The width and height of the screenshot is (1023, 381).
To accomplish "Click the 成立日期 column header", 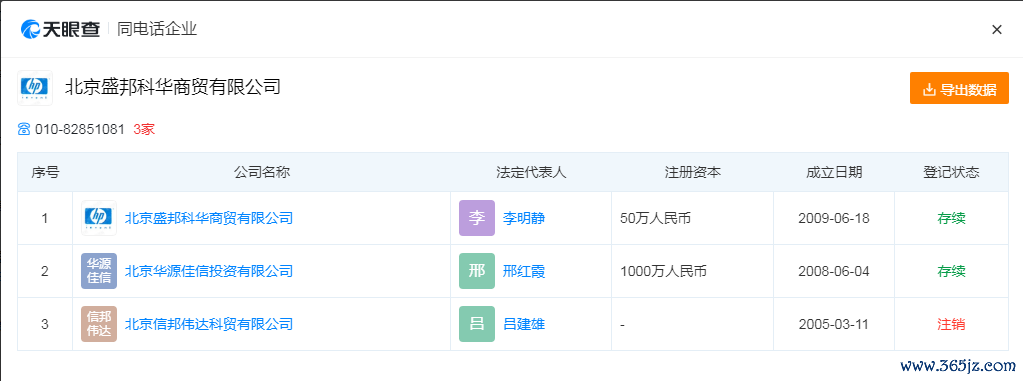I will 834,172.
